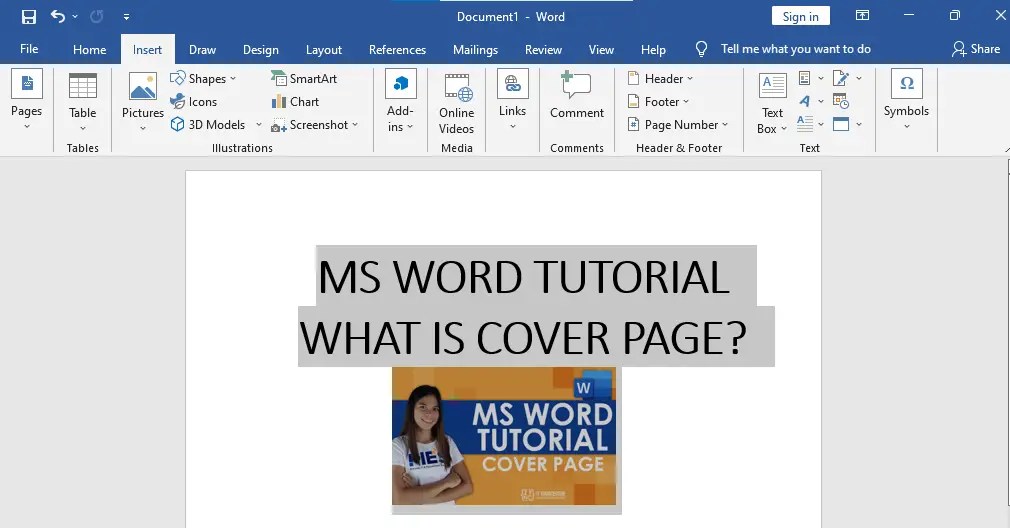Click the Chart button
1010x528 pixels.
pos(296,102)
